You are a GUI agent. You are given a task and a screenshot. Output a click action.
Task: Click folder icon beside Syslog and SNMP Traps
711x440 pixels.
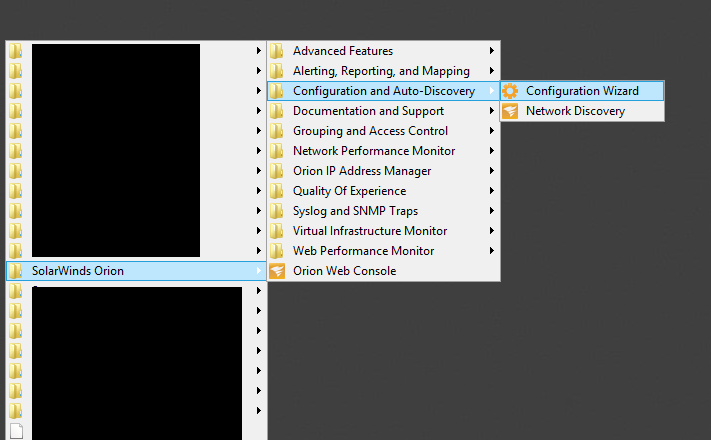click(x=277, y=210)
